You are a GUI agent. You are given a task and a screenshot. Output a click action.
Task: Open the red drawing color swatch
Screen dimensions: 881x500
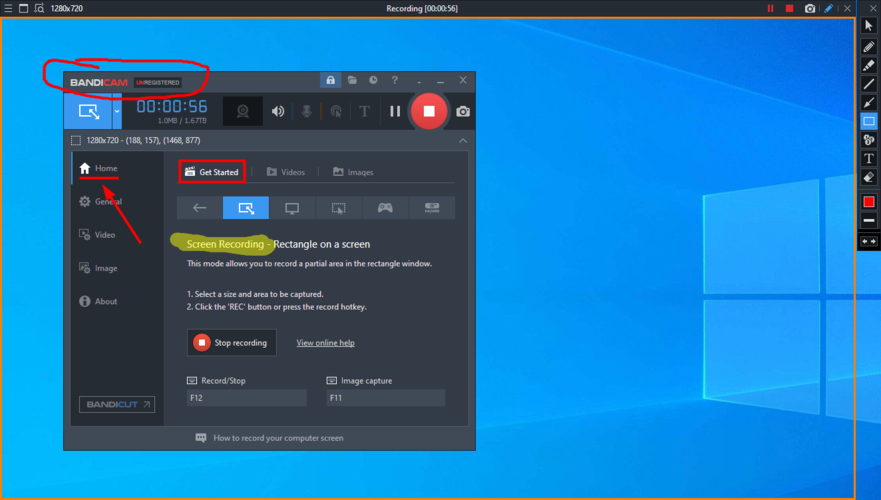point(869,202)
